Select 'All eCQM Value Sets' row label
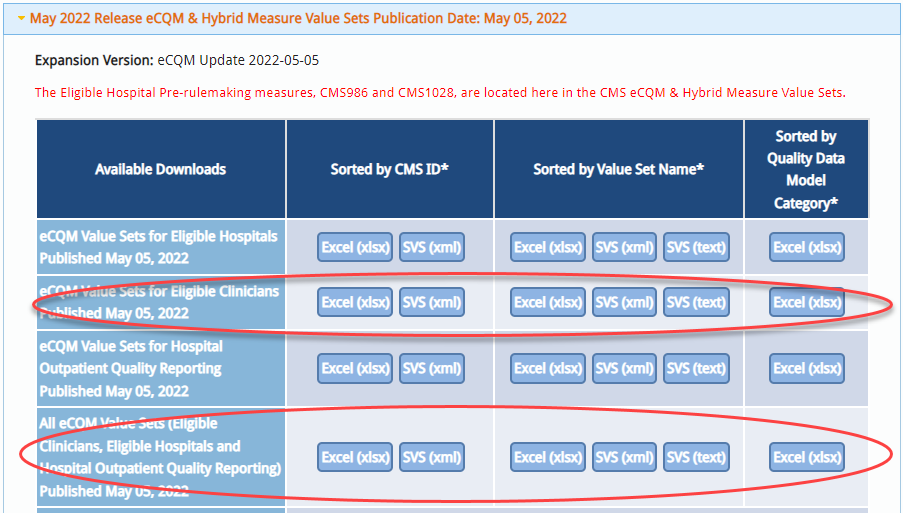The width and height of the screenshot is (903, 513). [160, 457]
